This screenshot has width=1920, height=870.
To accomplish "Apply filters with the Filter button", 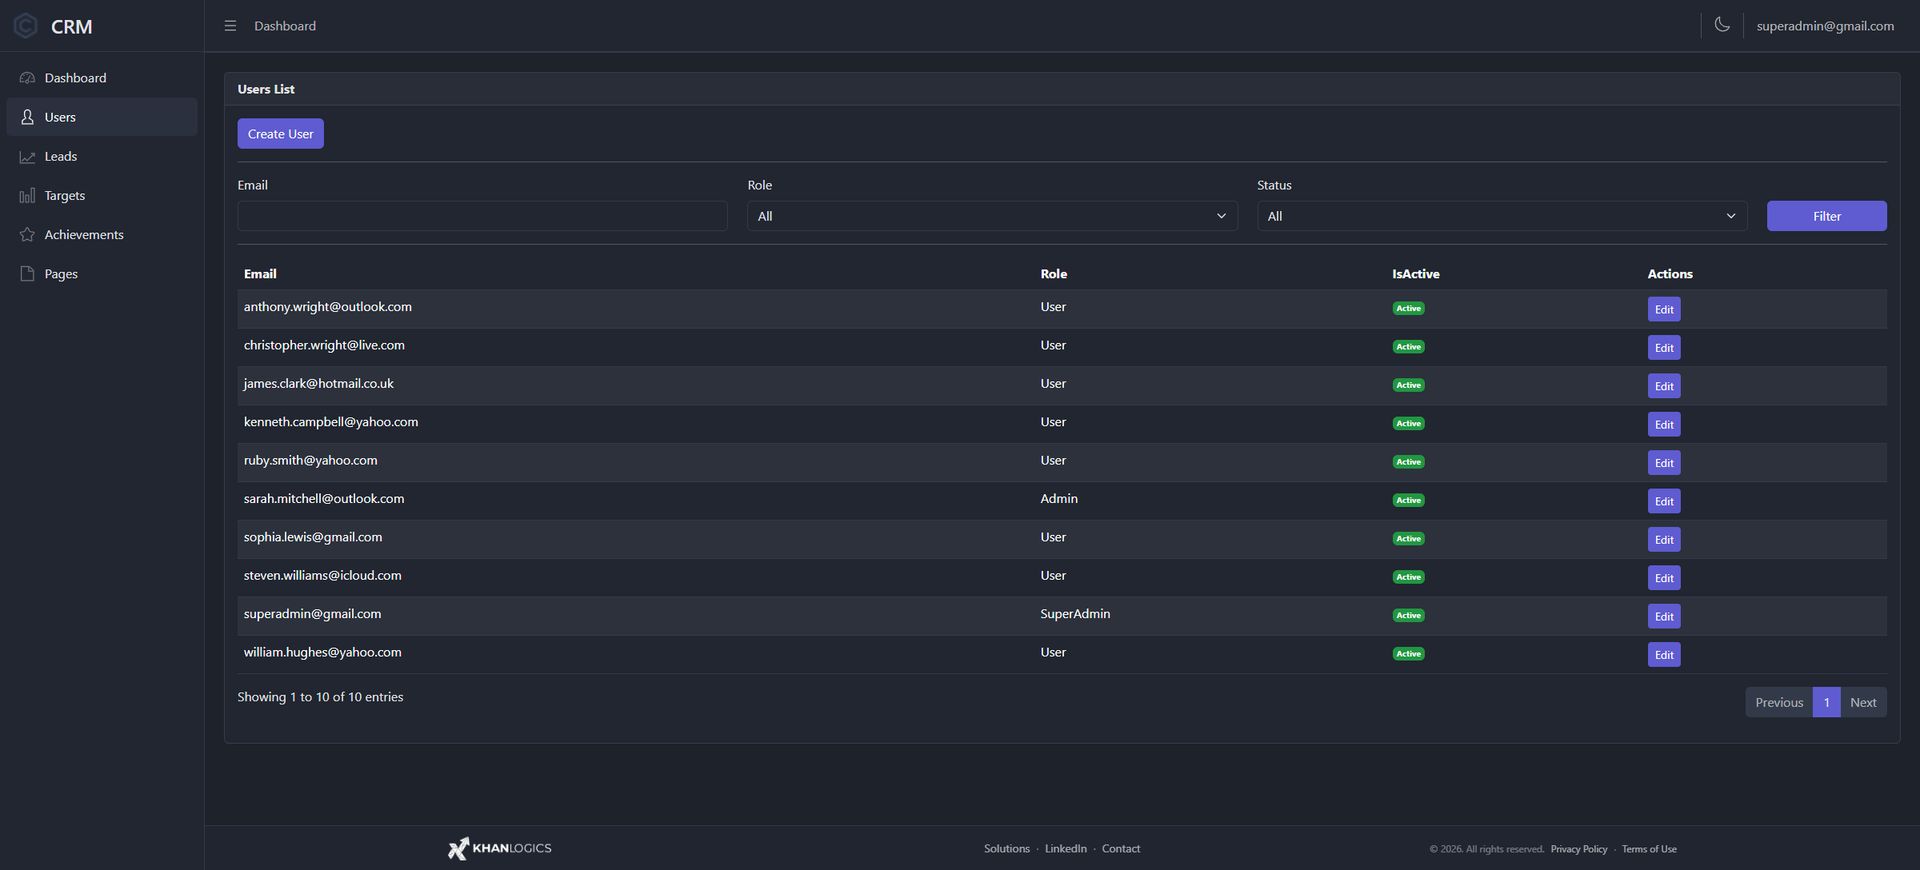I will pyautogui.click(x=1827, y=216).
